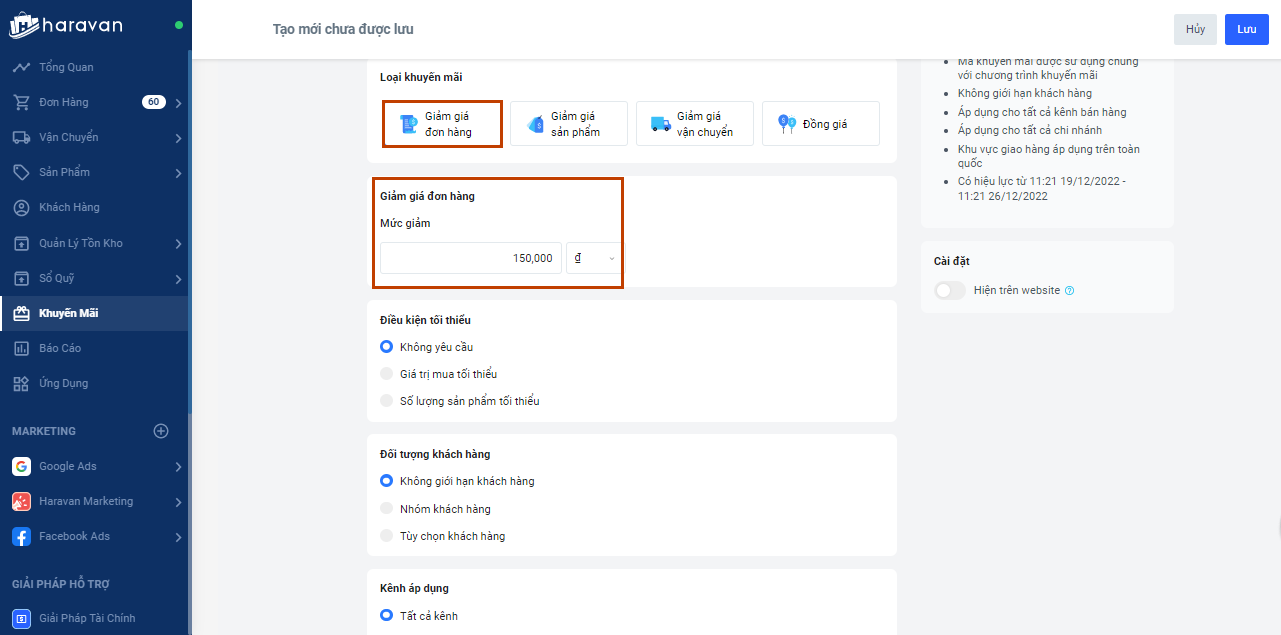The width and height of the screenshot is (1281, 635).
Task: Expand the Sản Phẩm submenu arrow
Action: point(178,173)
